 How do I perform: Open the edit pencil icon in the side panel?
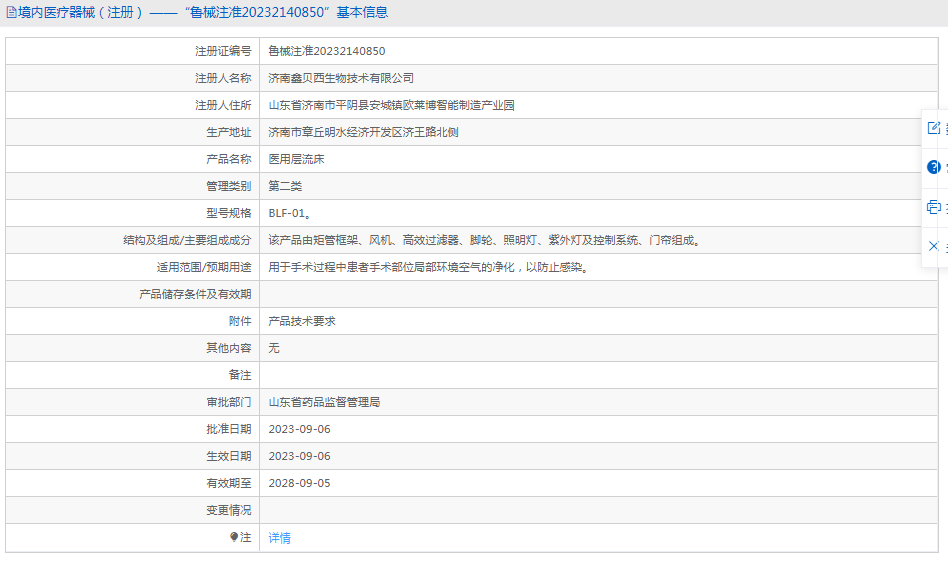(x=934, y=128)
